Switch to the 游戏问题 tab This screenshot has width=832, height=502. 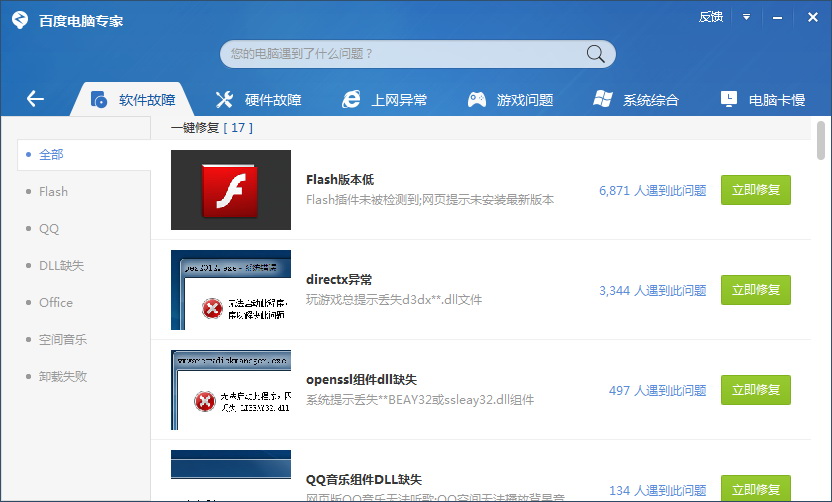[511, 100]
